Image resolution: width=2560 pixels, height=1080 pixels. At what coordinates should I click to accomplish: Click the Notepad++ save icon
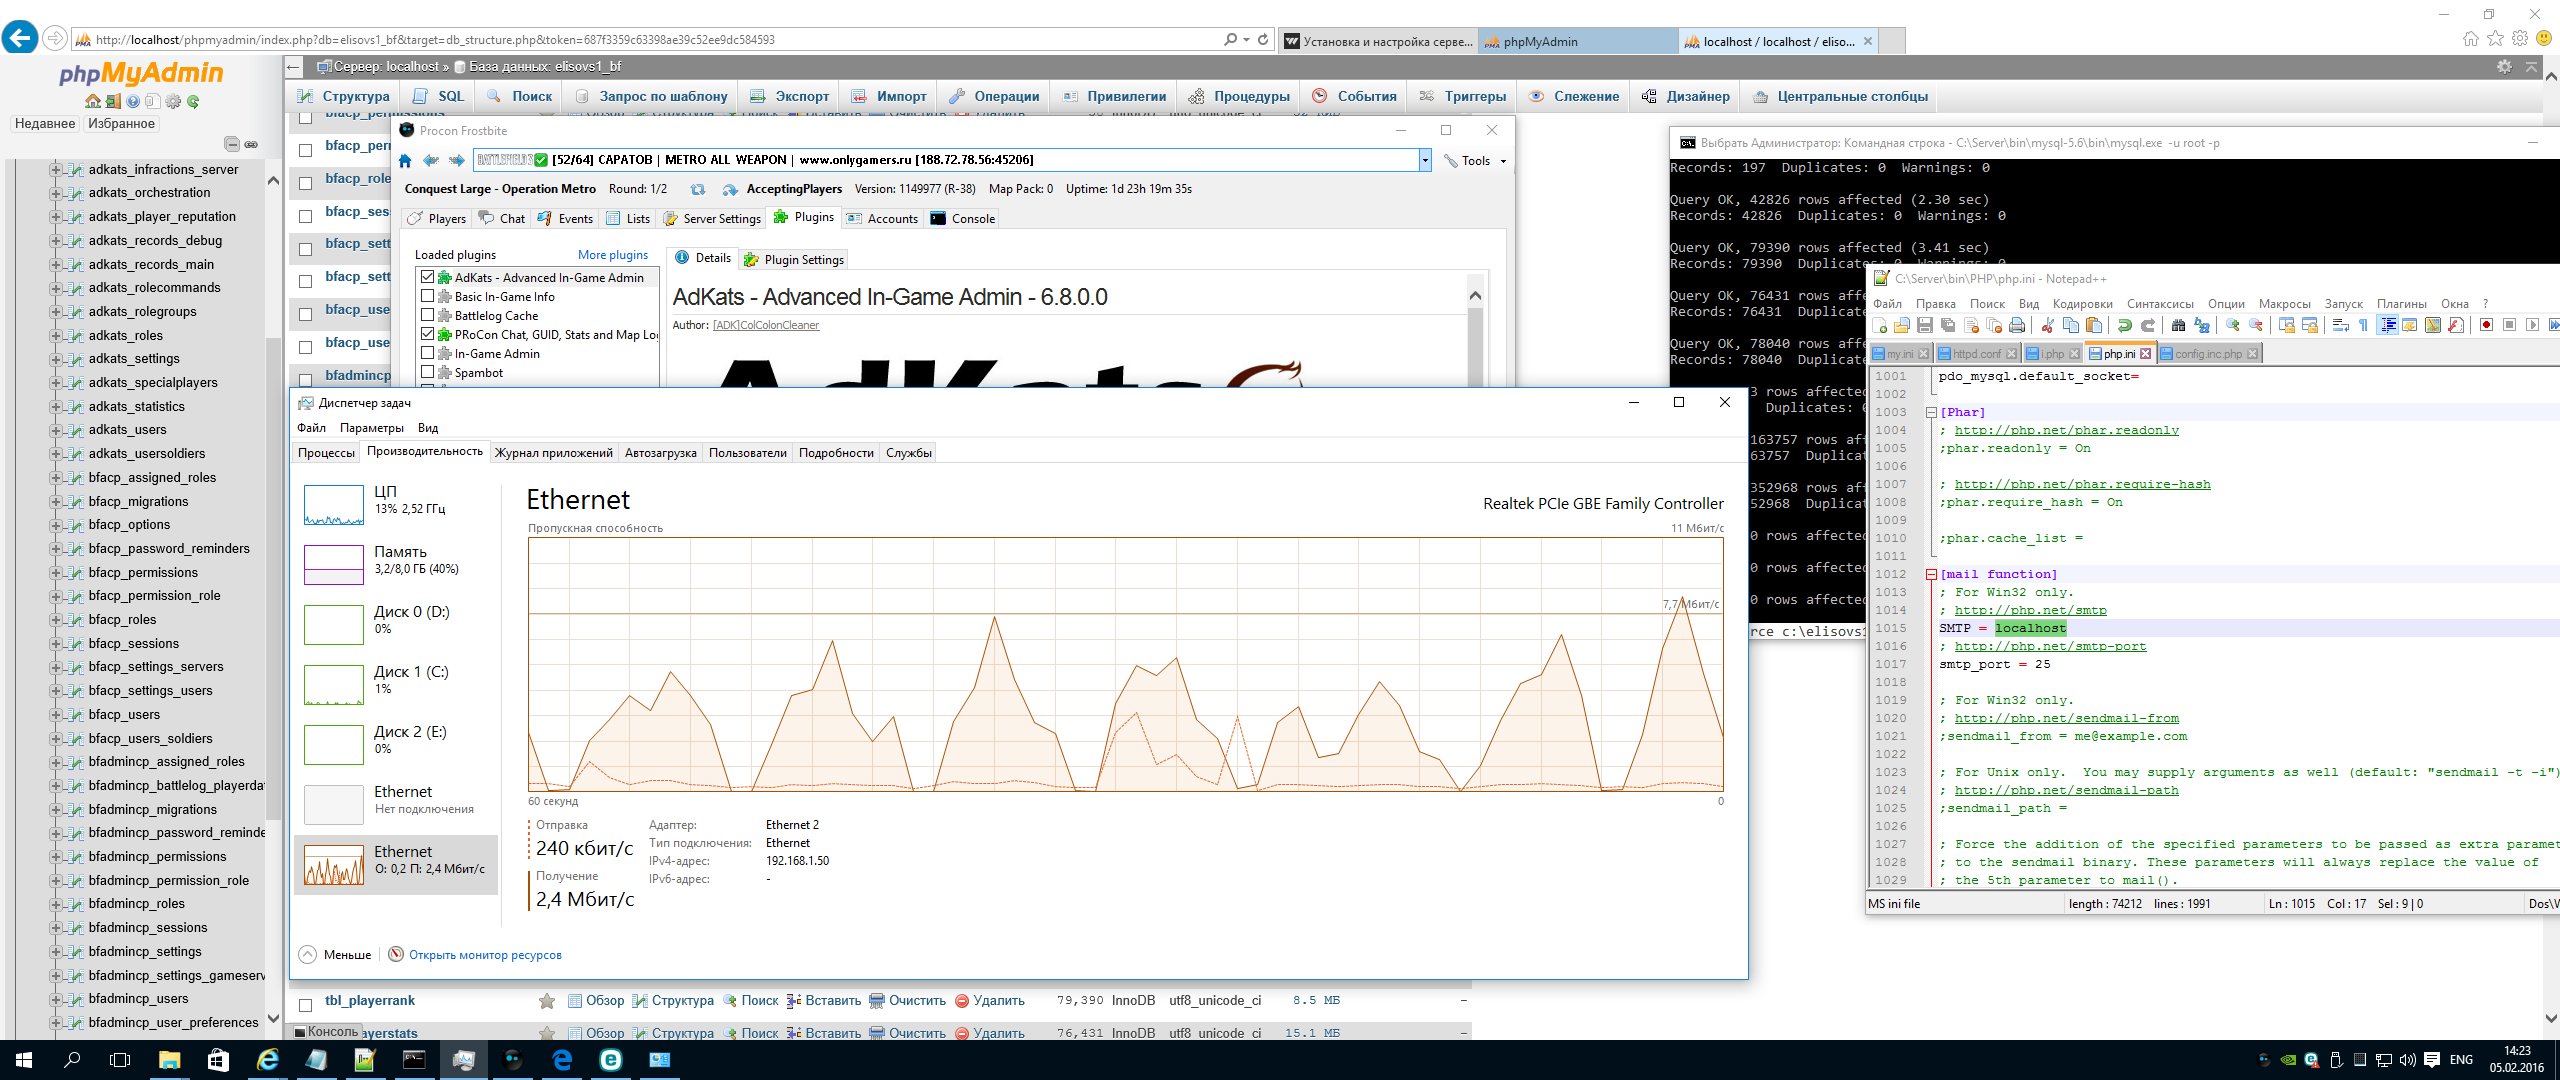[x=1925, y=325]
